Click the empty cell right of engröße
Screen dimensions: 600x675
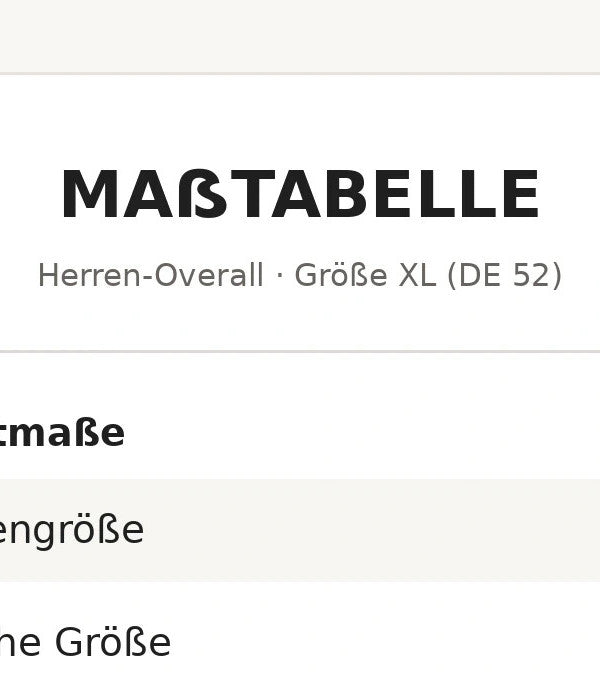(372, 530)
